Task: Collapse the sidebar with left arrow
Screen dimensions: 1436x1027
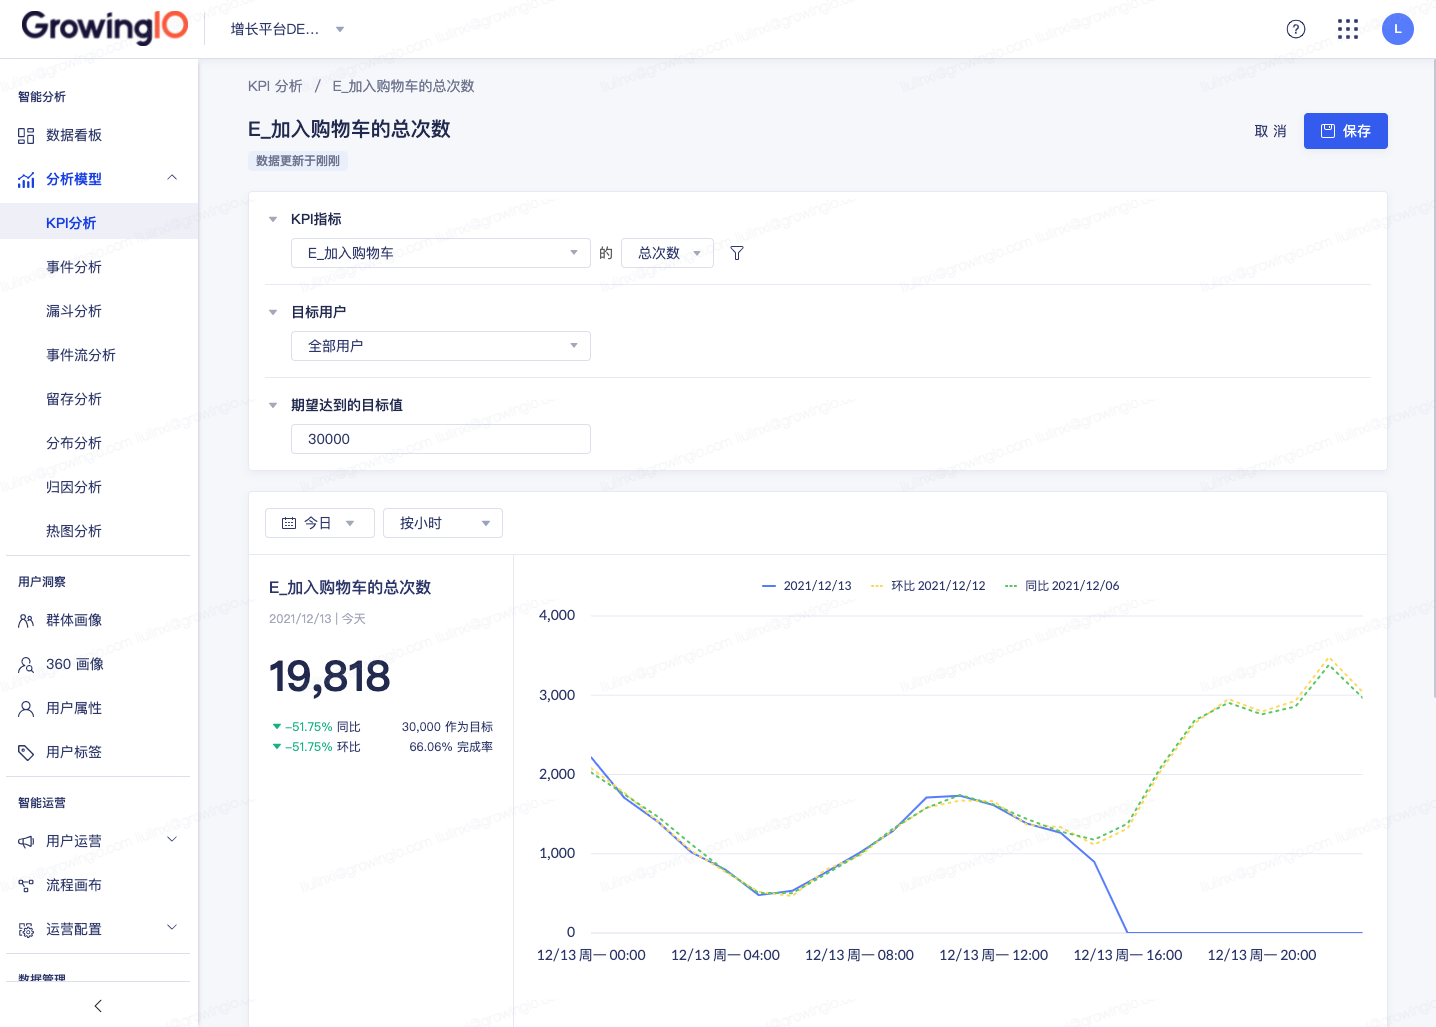Action: [x=98, y=1006]
